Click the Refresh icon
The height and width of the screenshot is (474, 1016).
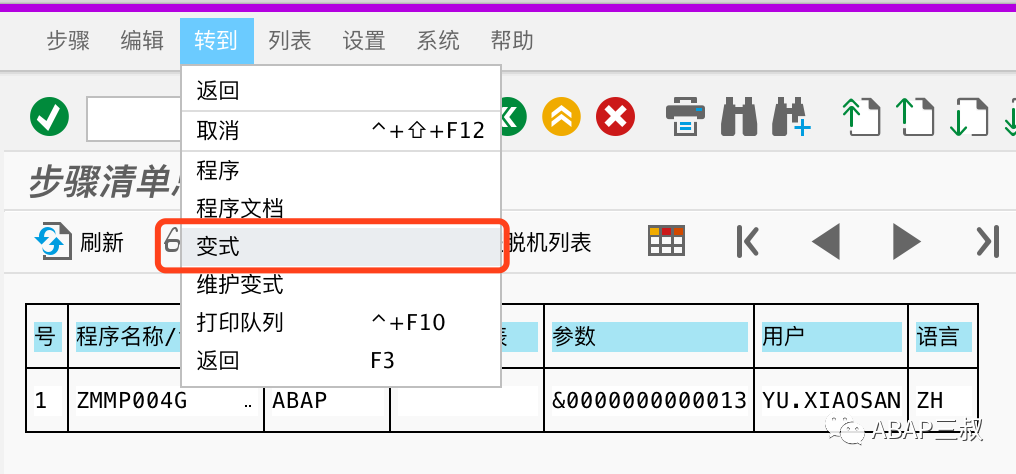[x=52, y=242]
